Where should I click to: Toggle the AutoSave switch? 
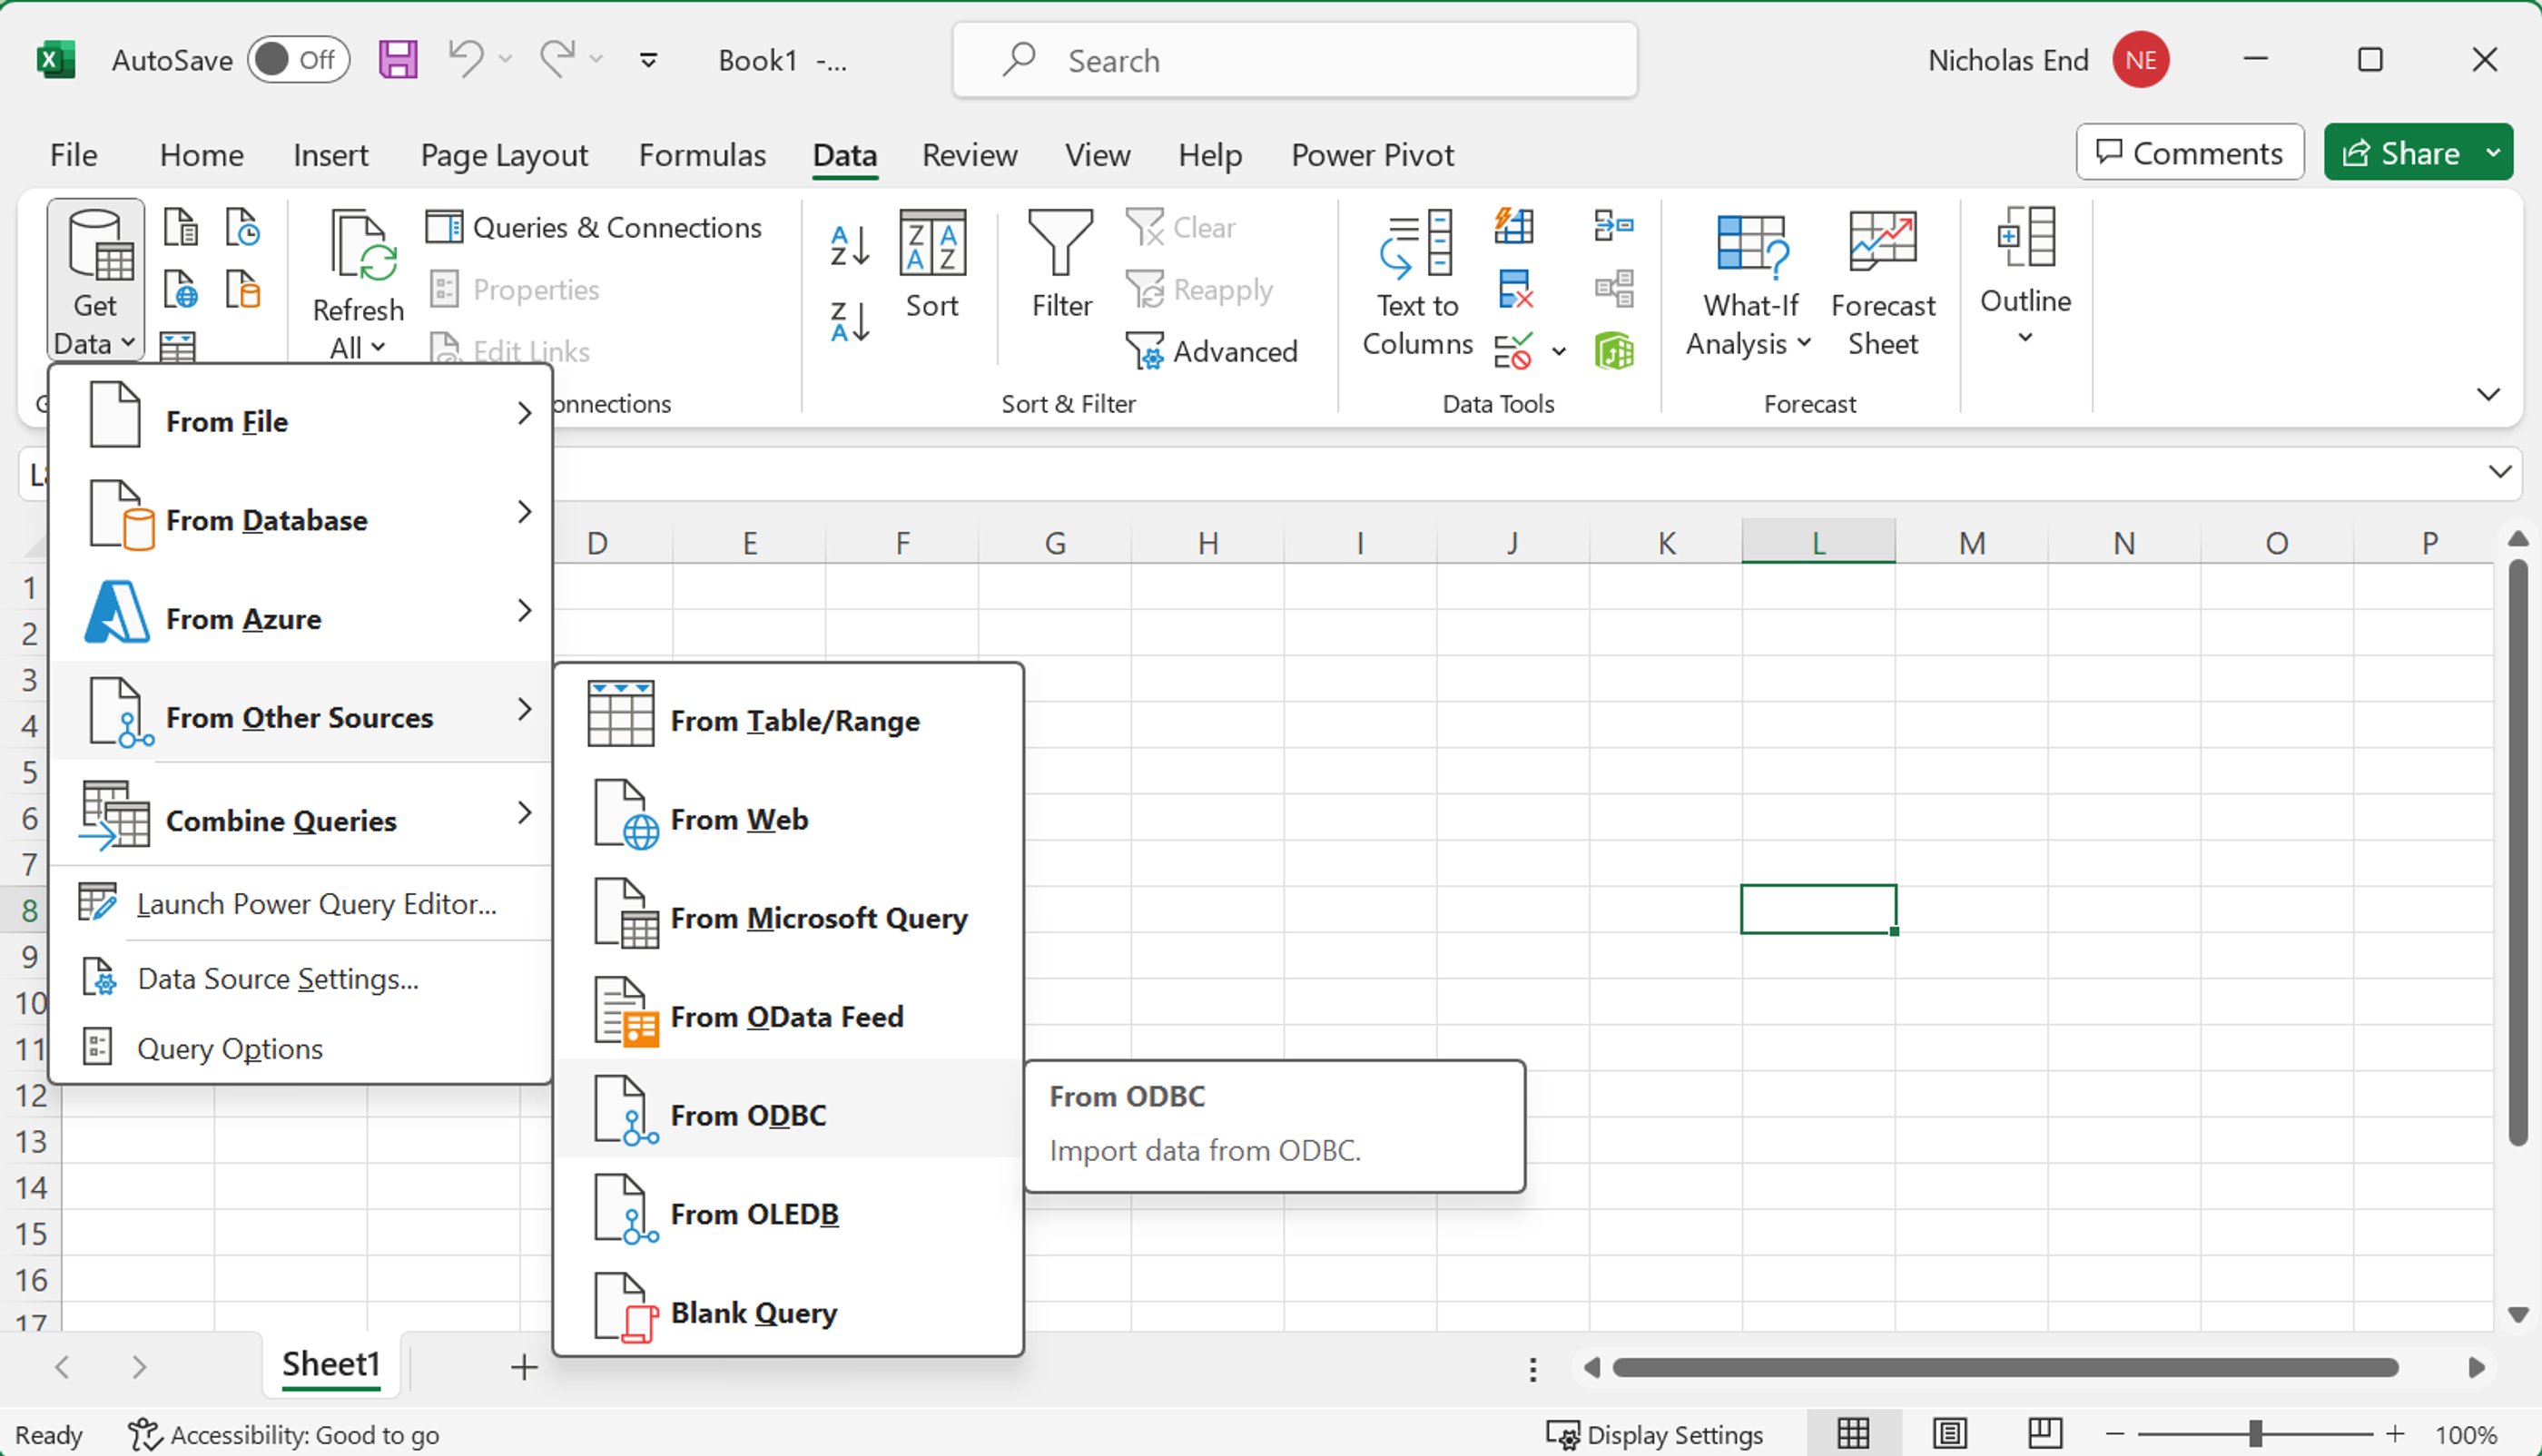(298, 60)
